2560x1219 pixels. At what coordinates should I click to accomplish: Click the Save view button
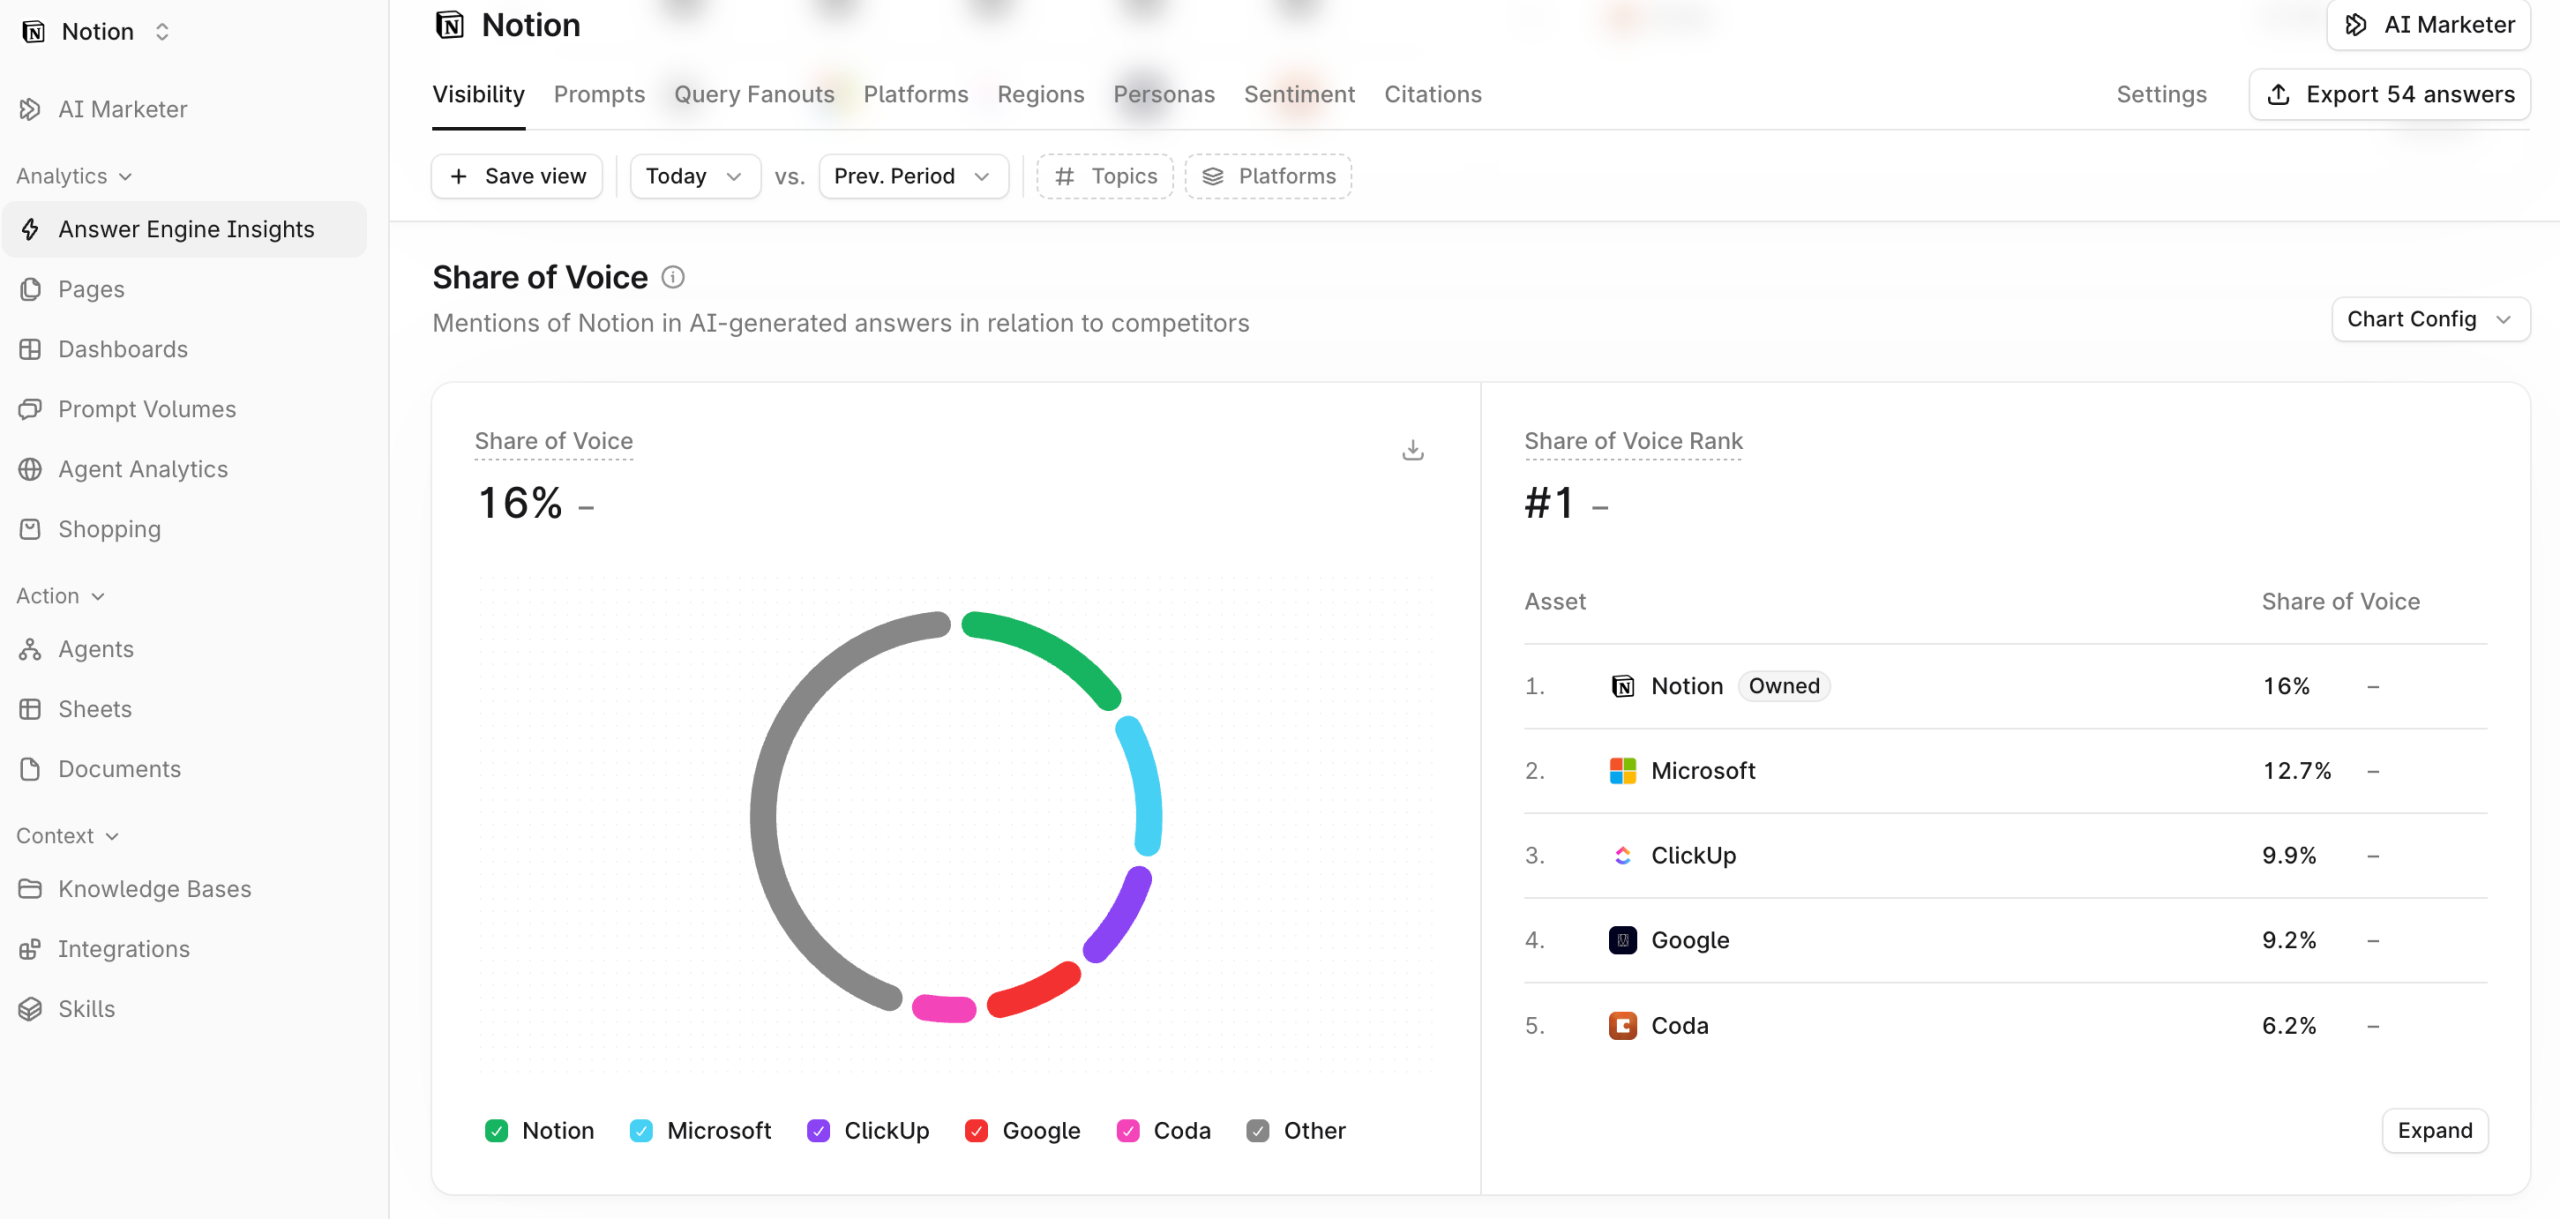click(517, 176)
